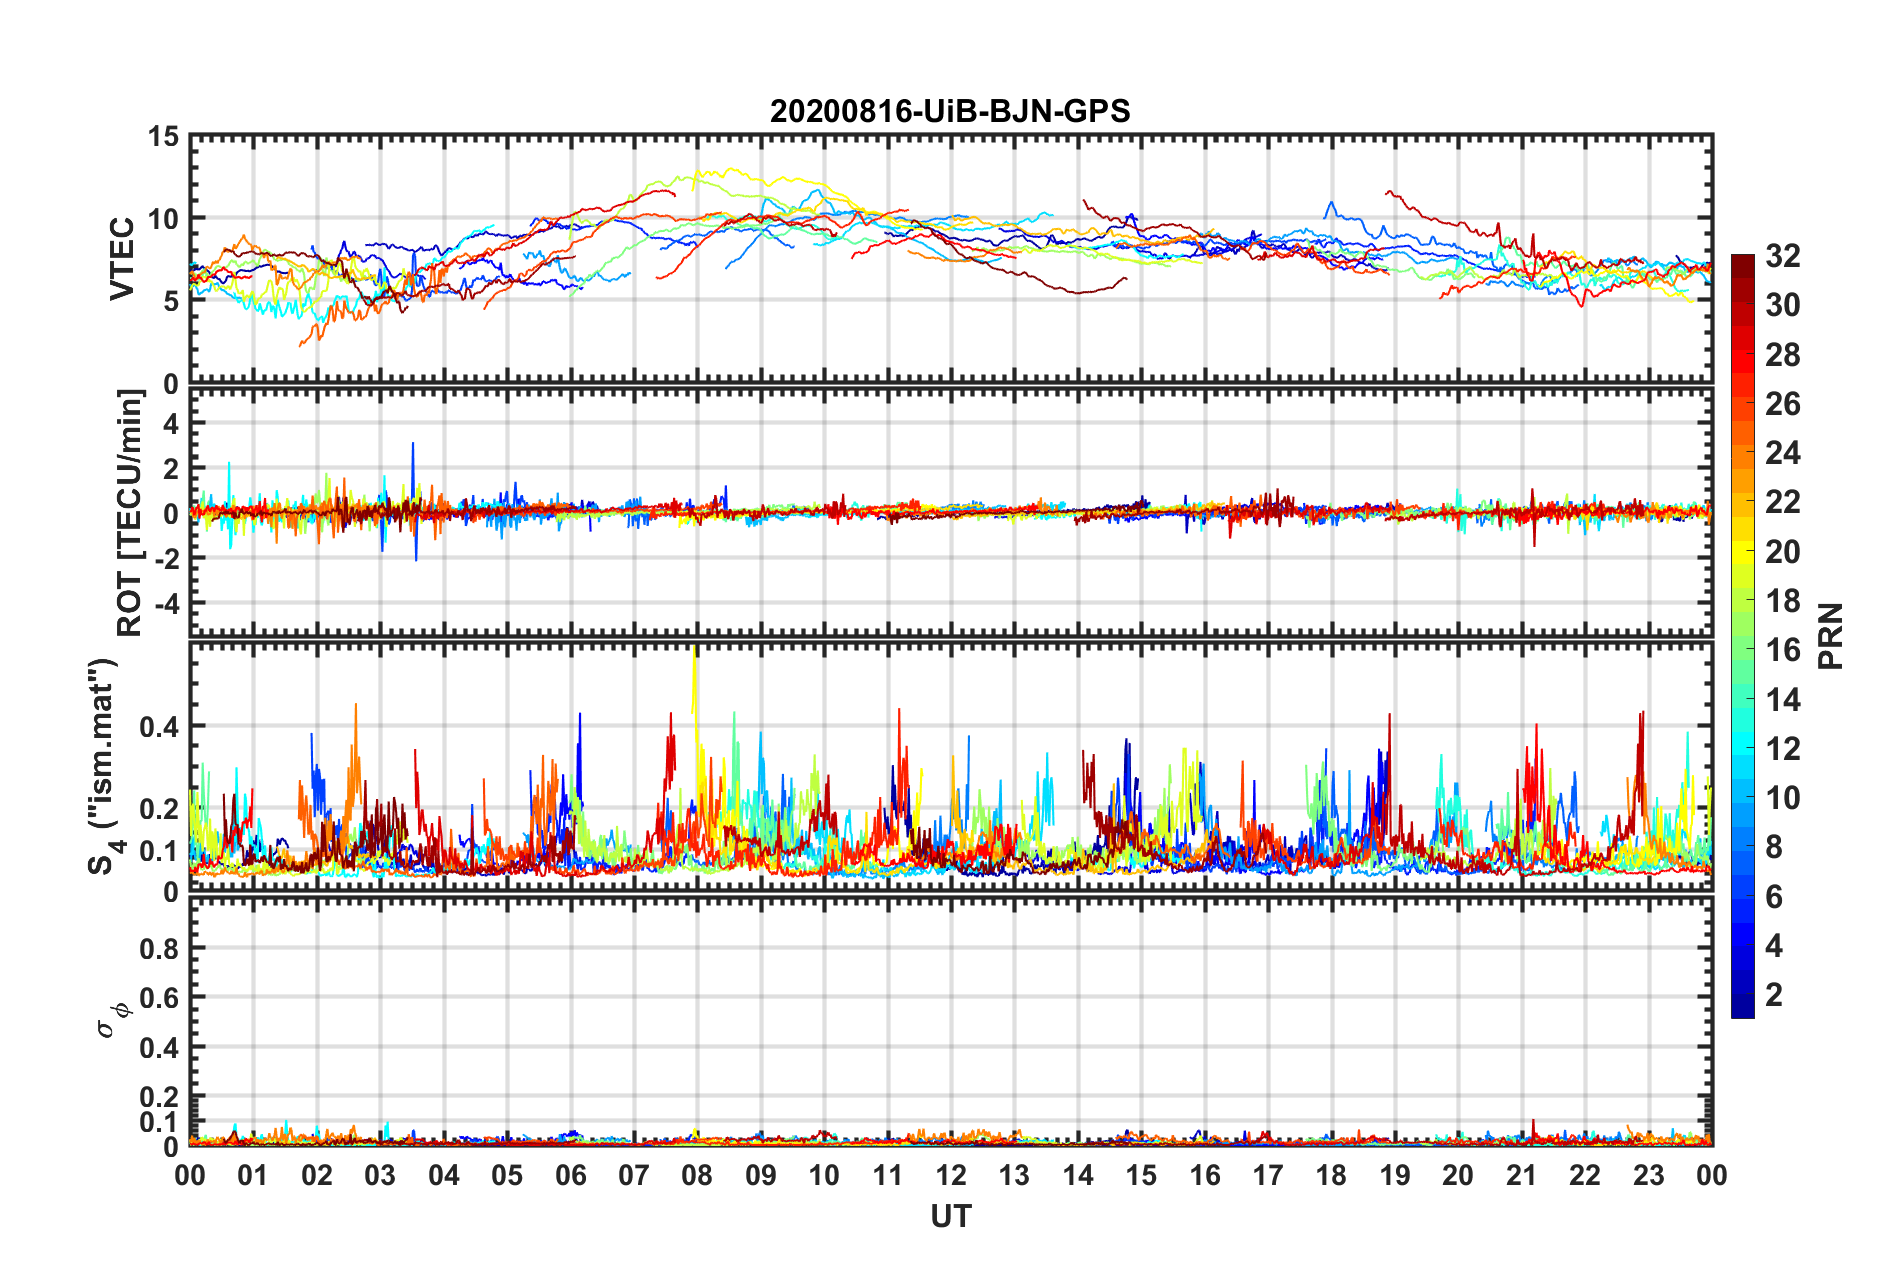Select colorbar tick label 20
1902x1272 pixels.
pyautogui.click(x=1782, y=552)
